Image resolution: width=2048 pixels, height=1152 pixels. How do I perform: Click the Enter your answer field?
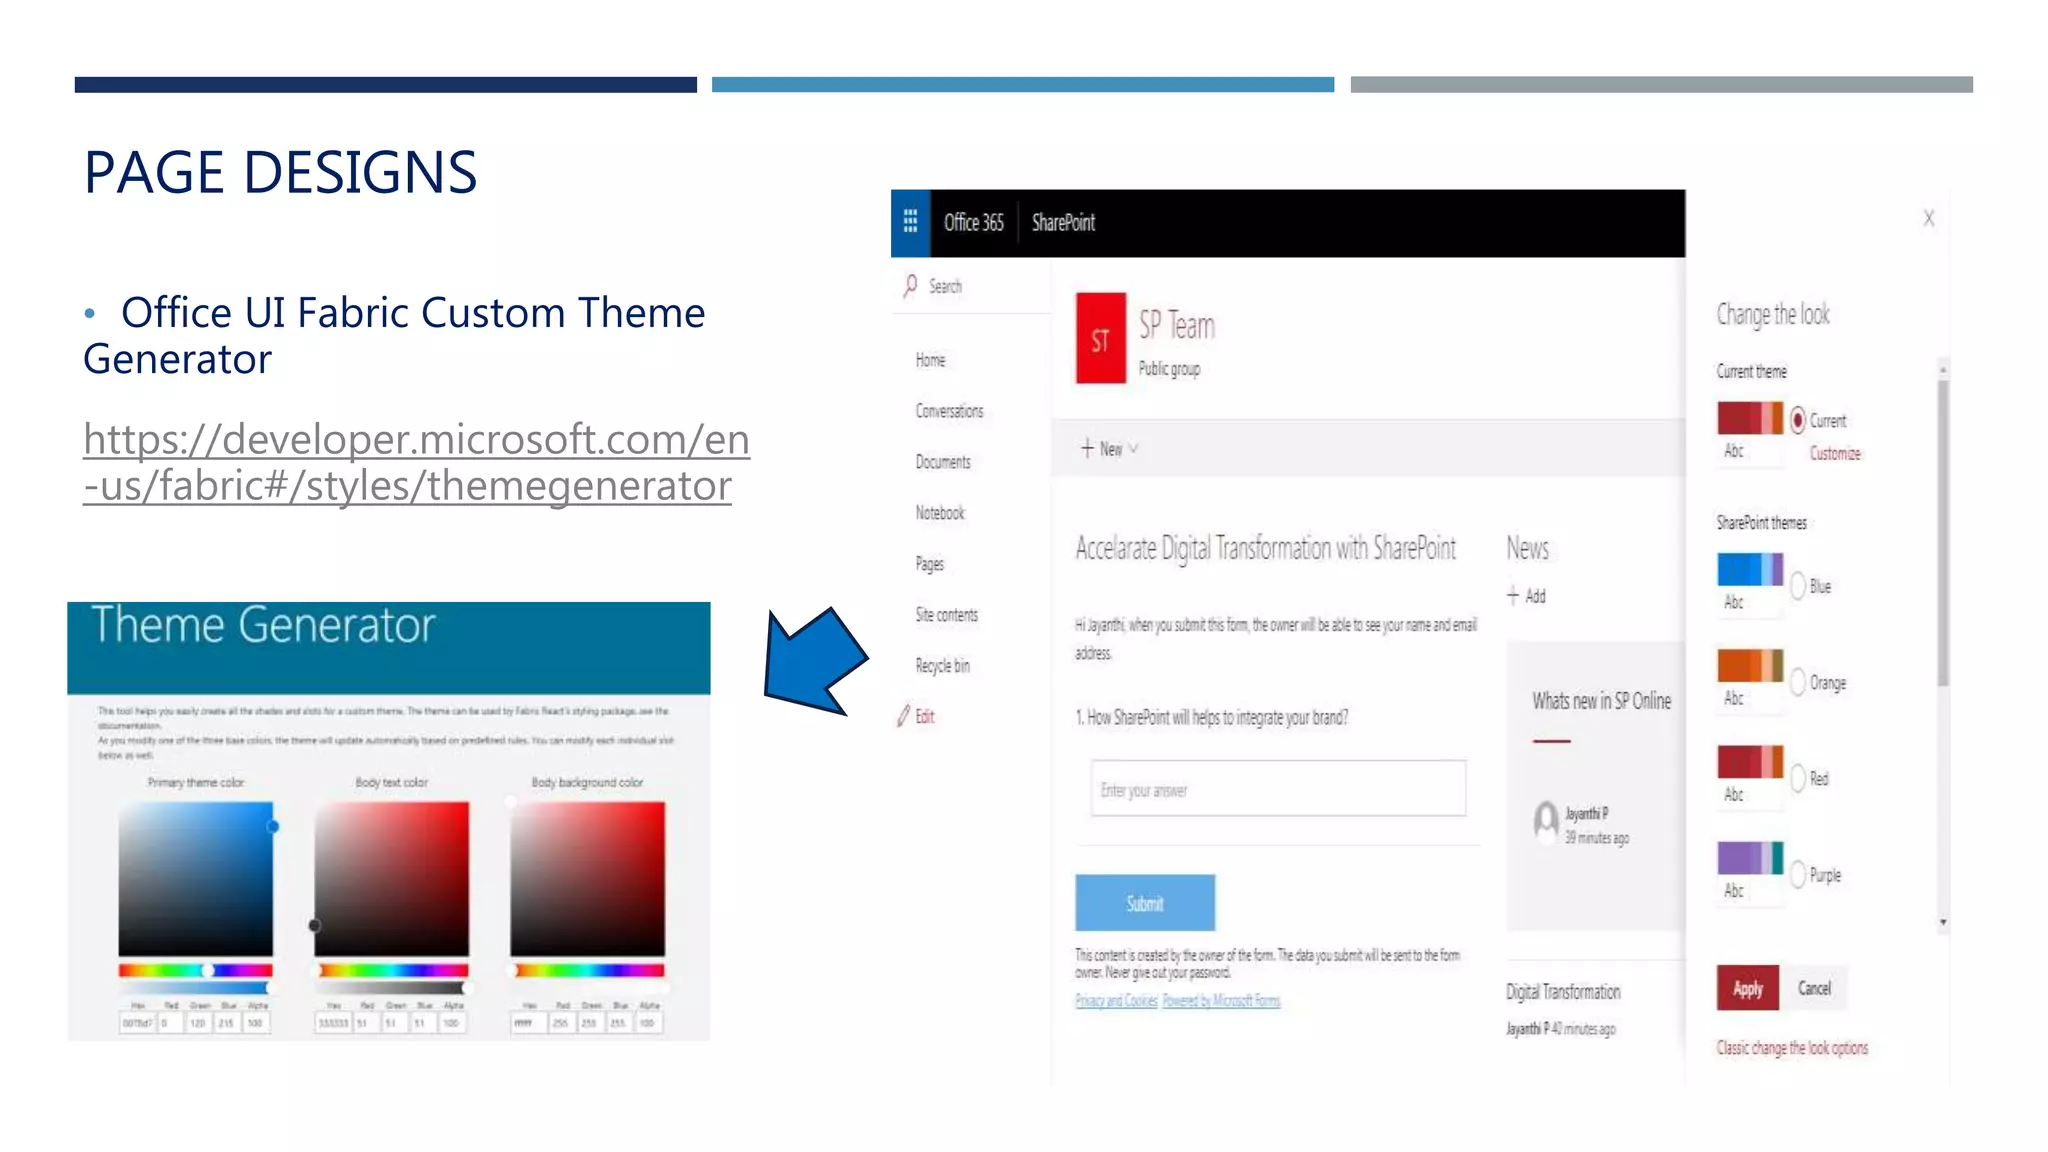(1278, 789)
